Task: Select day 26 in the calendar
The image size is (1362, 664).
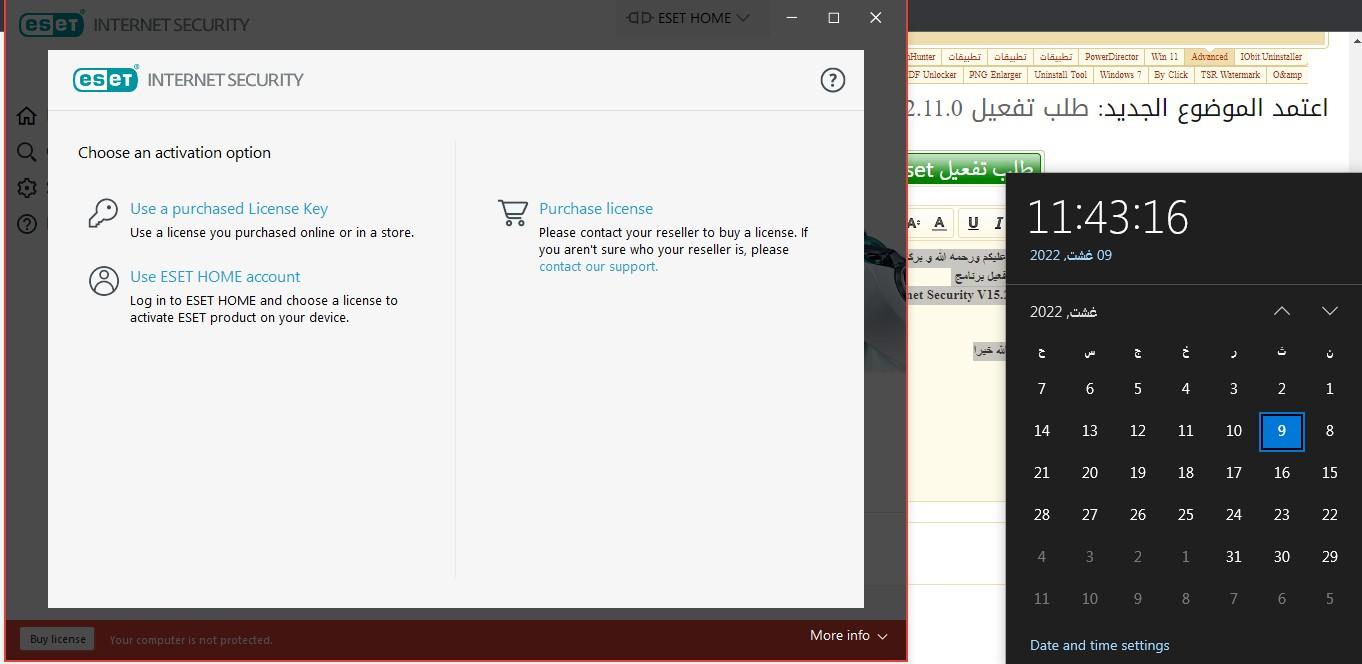Action: [x=1138, y=515]
